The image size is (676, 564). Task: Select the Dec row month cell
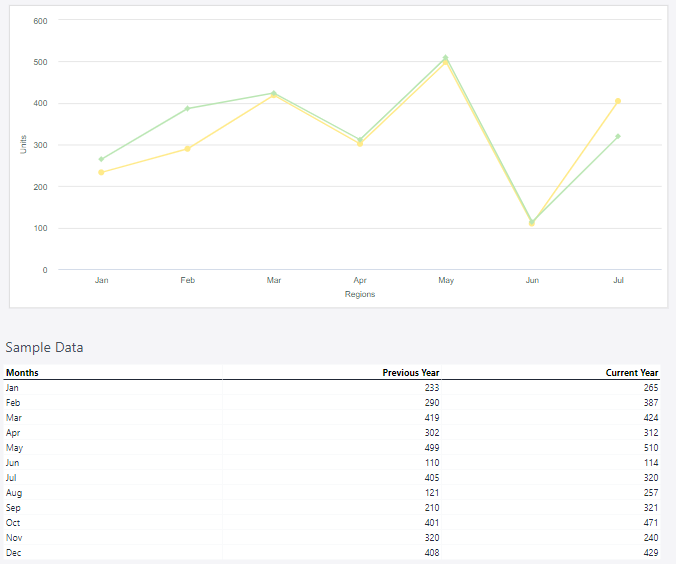(x=13, y=553)
